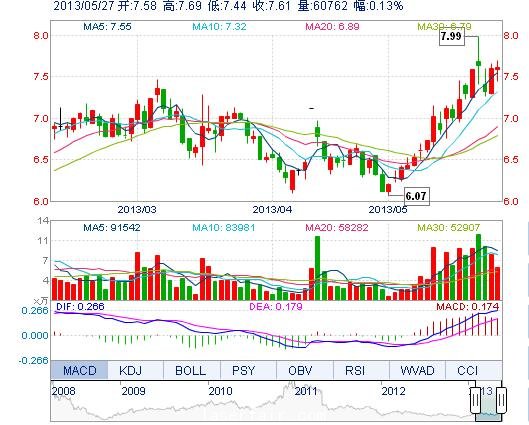Switch to the MACD indicator tab

pyautogui.click(x=79, y=370)
